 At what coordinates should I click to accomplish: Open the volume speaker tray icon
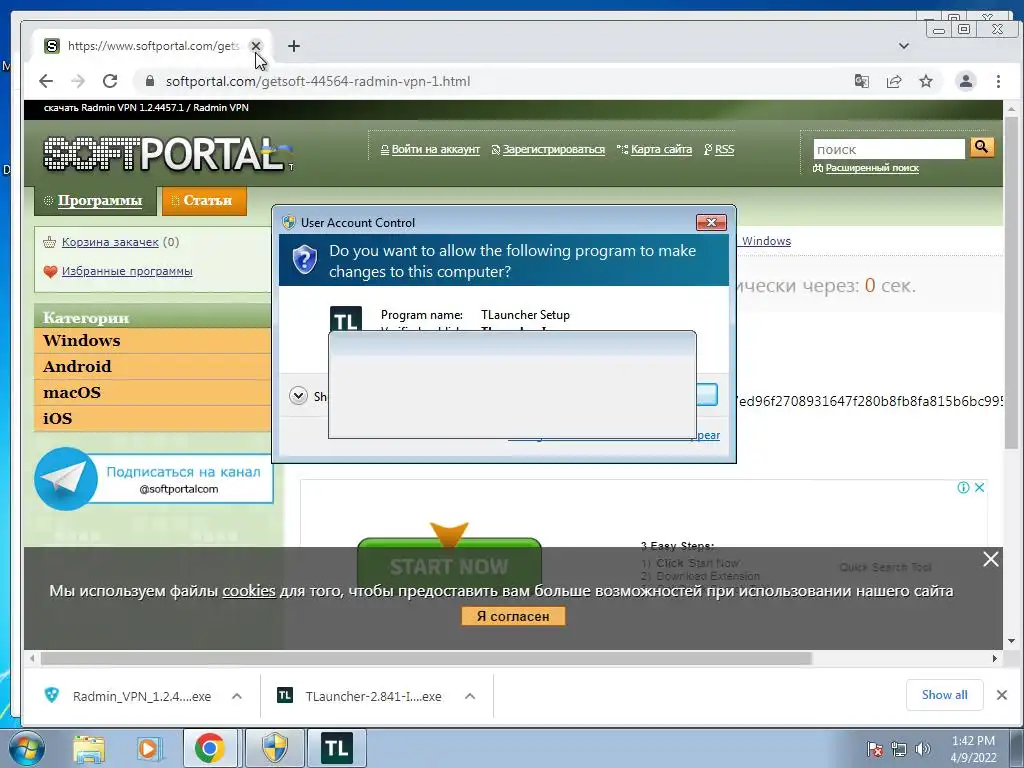tap(923, 749)
